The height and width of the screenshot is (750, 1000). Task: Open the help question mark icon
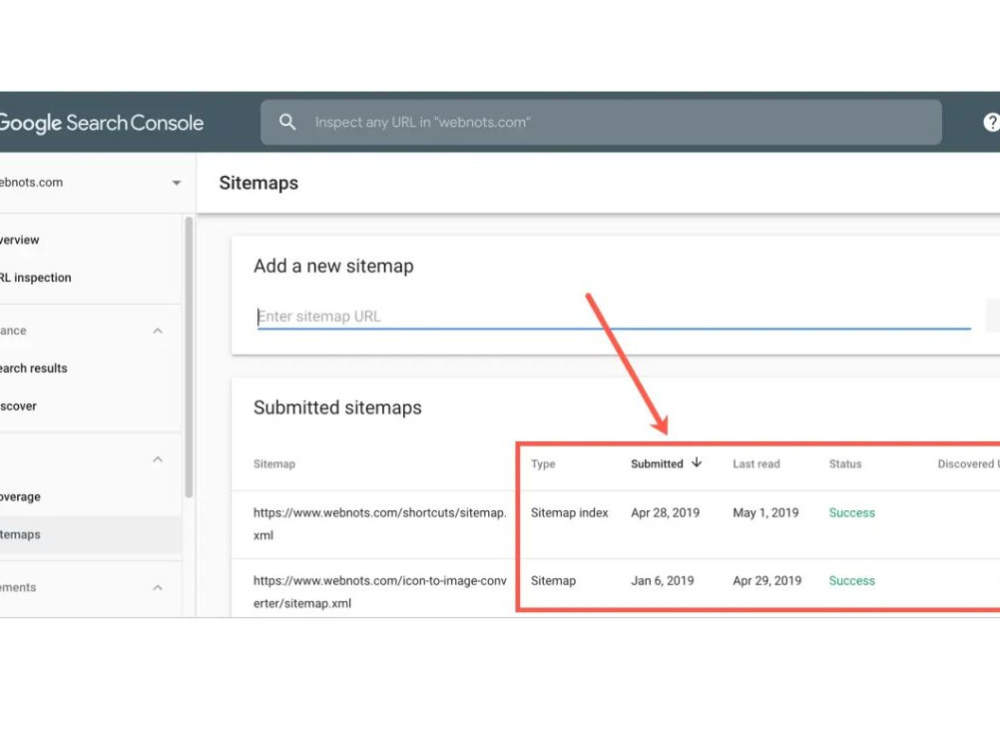992,122
